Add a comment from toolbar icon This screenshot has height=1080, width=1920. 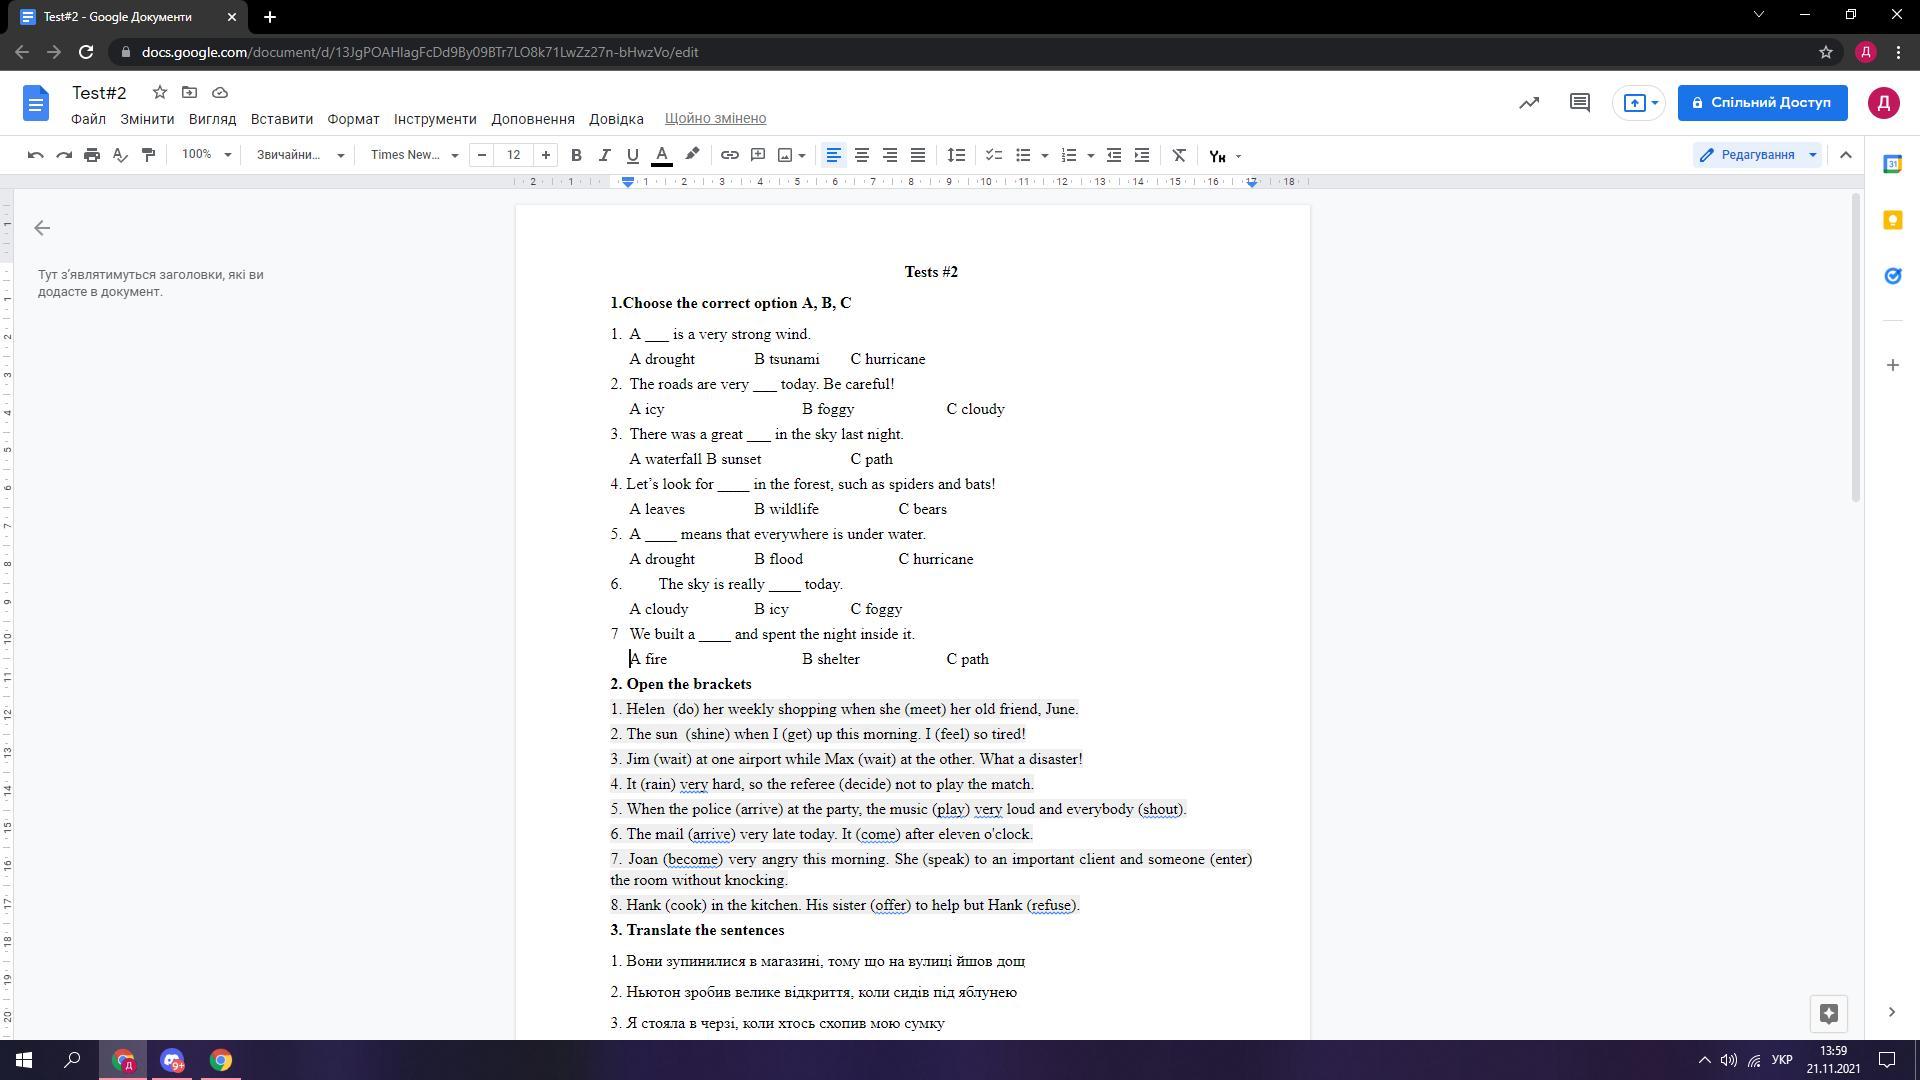[x=758, y=155]
